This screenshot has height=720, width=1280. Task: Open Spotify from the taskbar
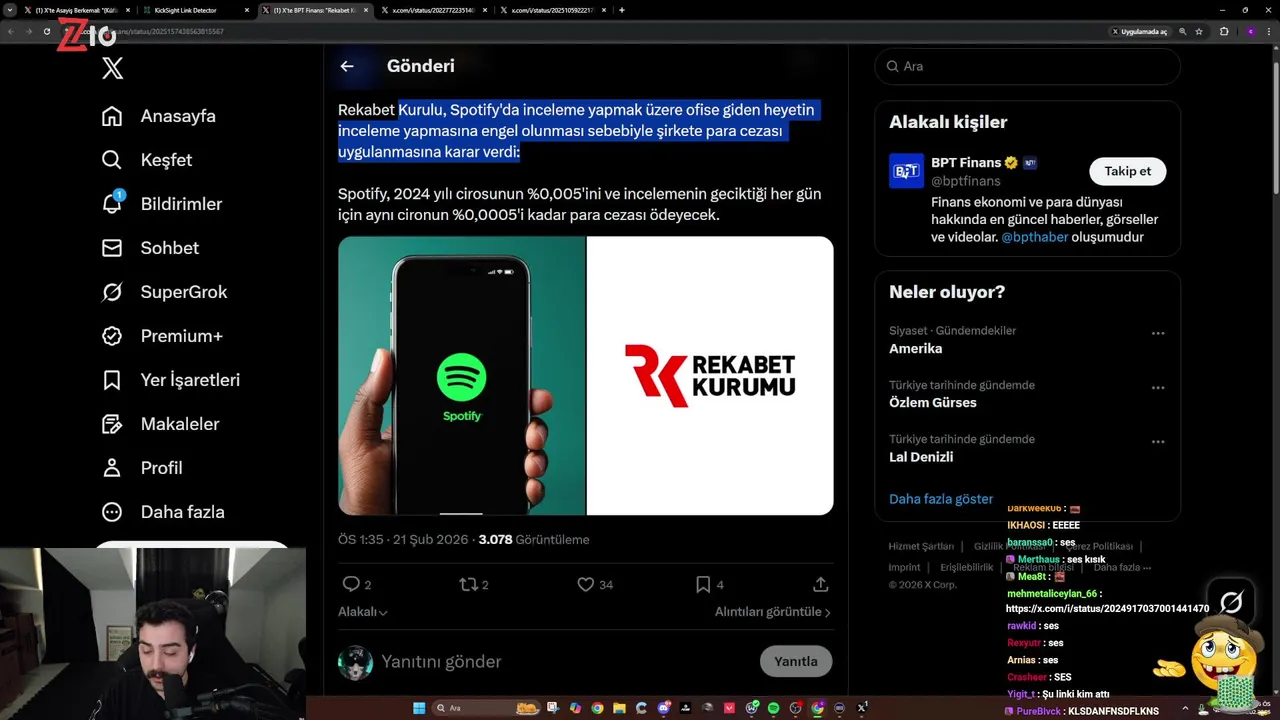(x=773, y=708)
